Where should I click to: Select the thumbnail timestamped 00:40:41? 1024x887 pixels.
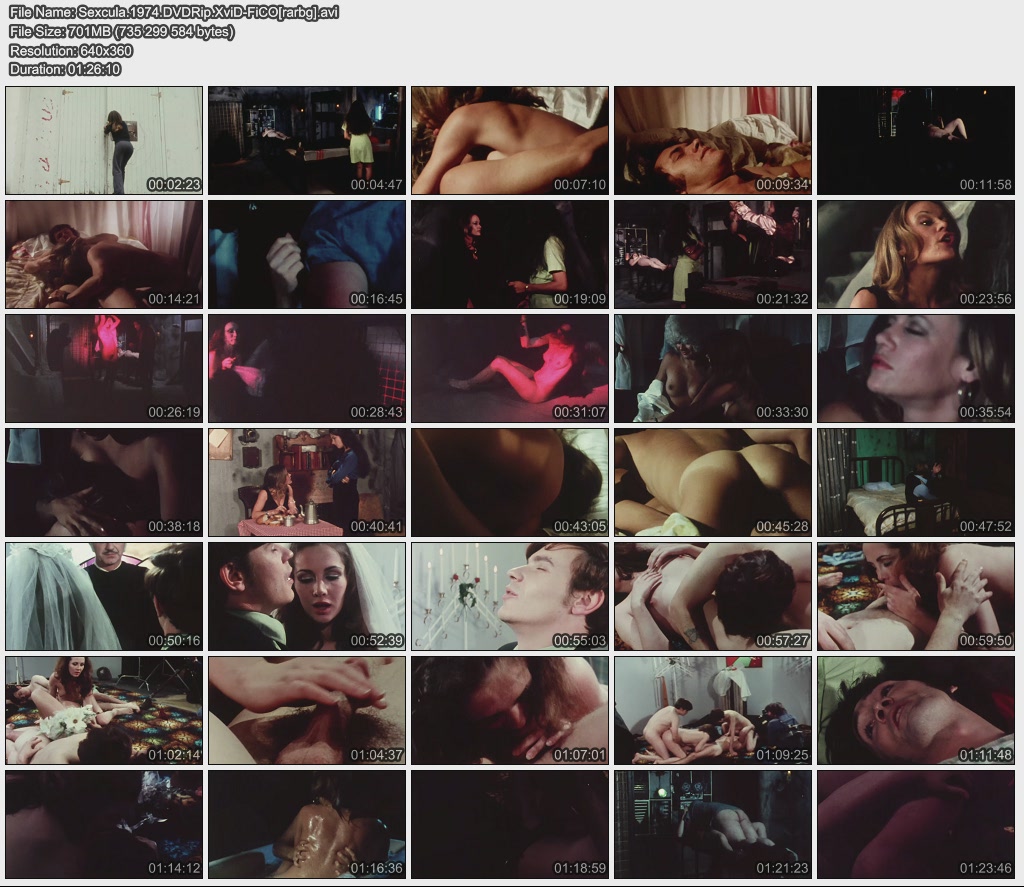[307, 482]
